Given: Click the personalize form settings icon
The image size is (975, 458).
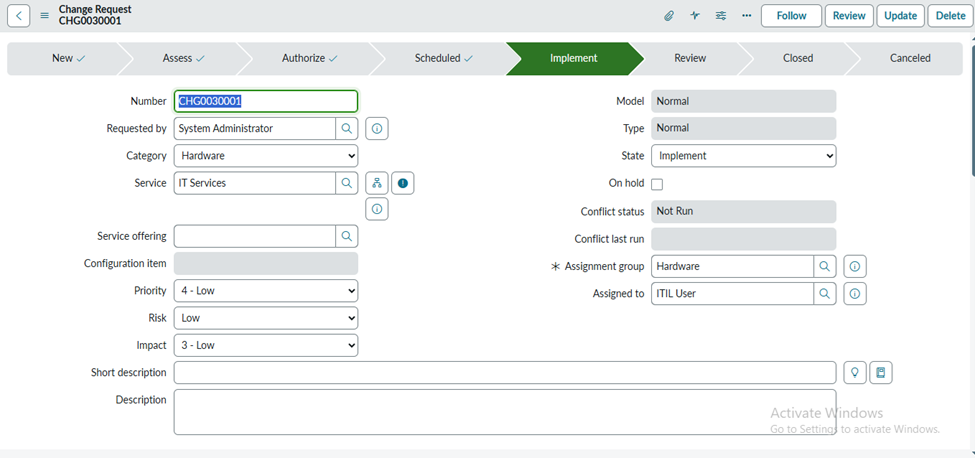Looking at the screenshot, I should pos(721,16).
